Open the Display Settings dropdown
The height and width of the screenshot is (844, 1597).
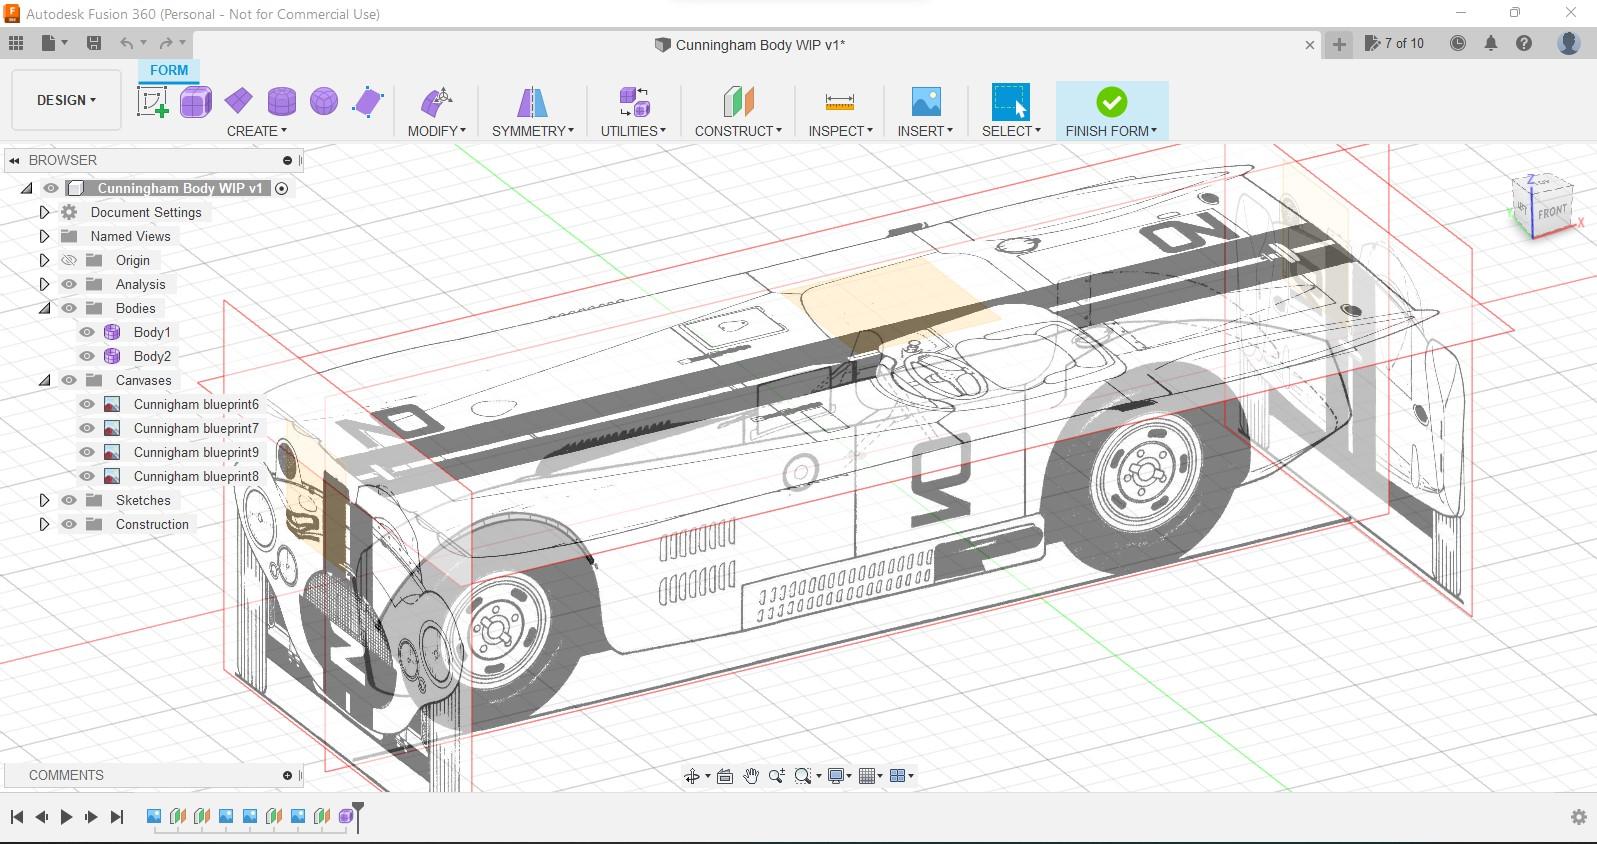click(840, 776)
